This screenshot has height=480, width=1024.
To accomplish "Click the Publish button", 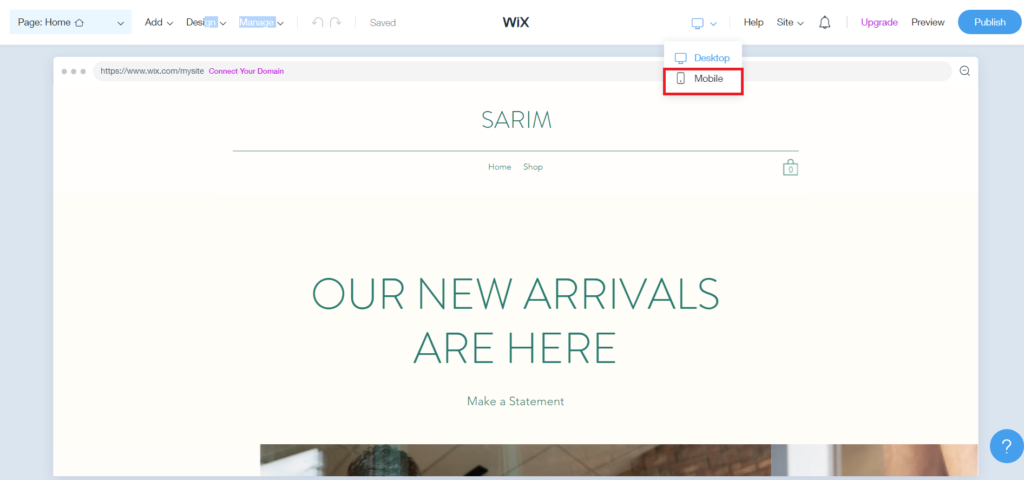I will (x=990, y=22).
